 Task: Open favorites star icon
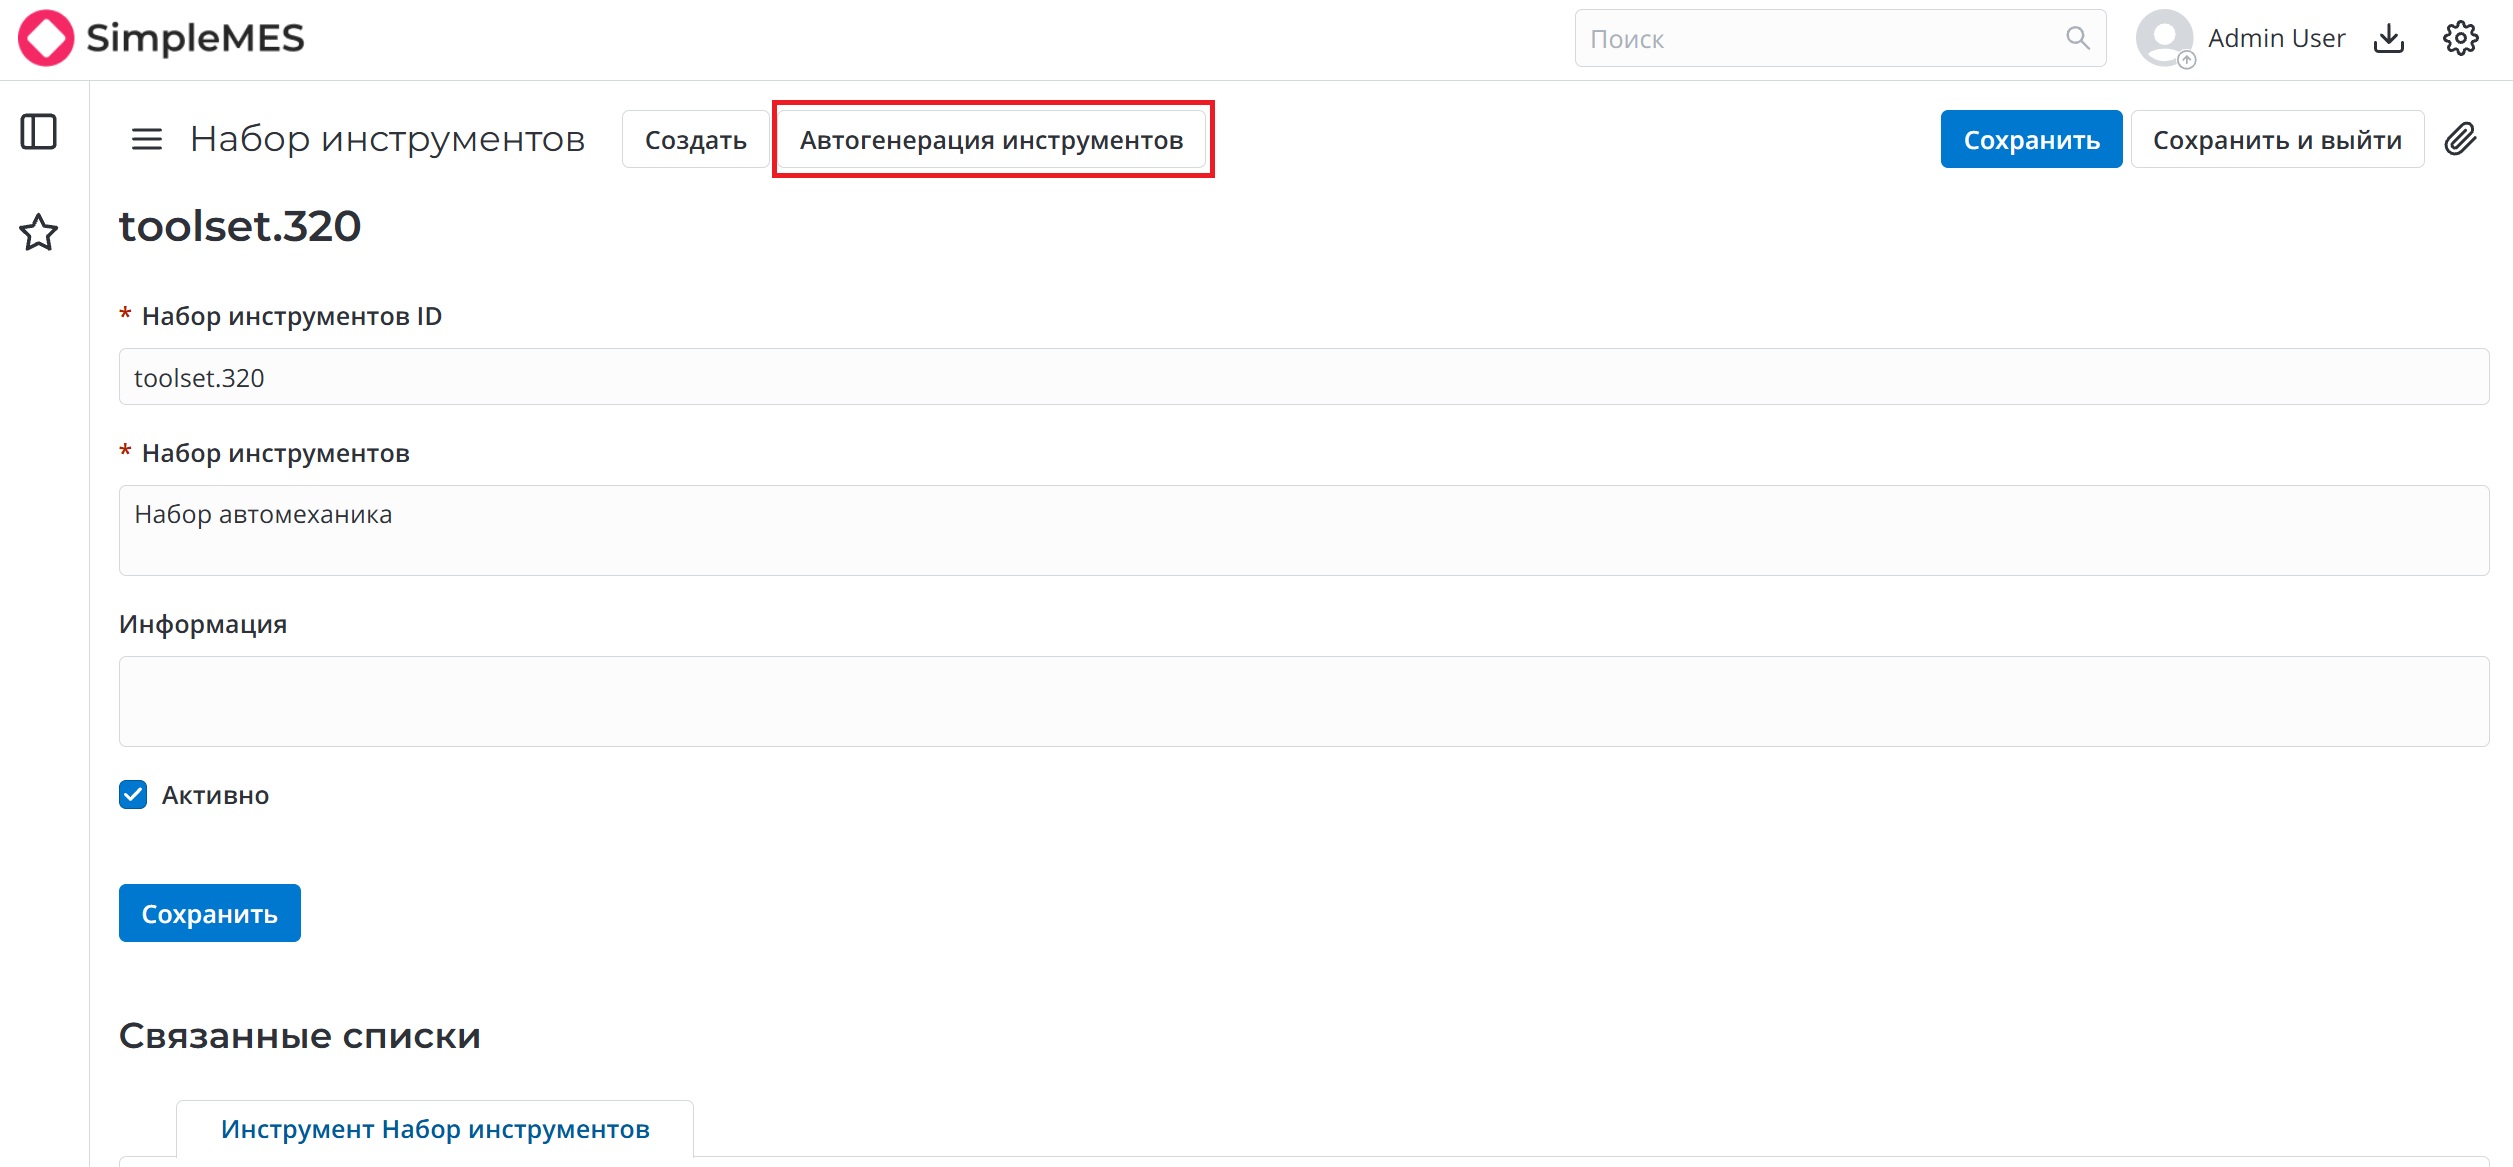tap(39, 232)
